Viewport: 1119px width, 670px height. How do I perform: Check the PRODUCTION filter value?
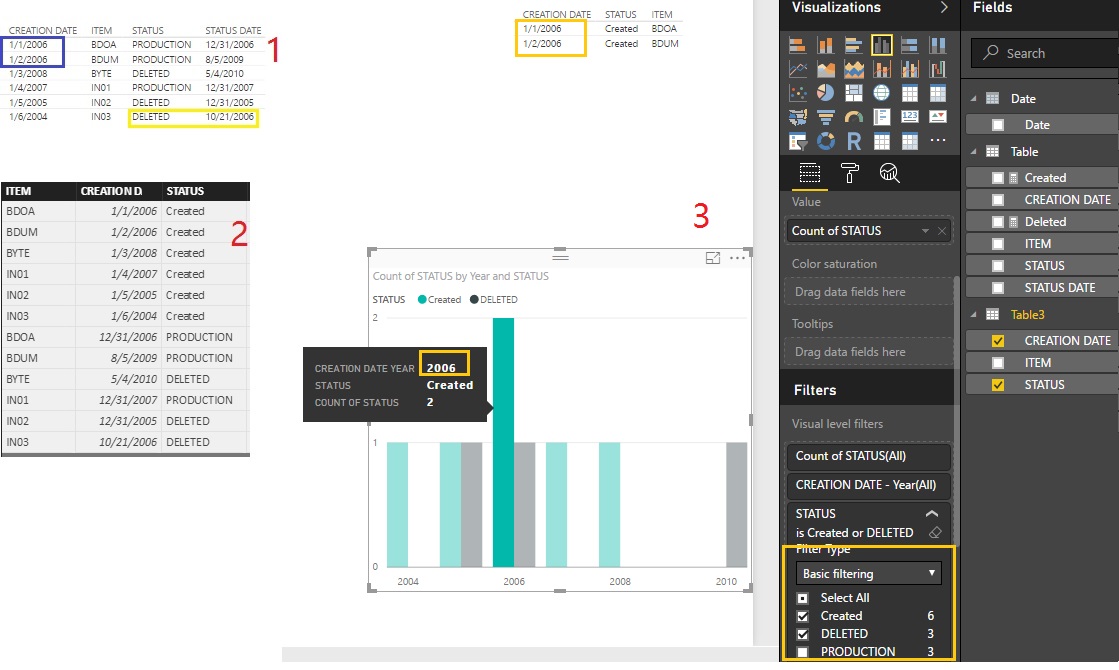click(803, 651)
